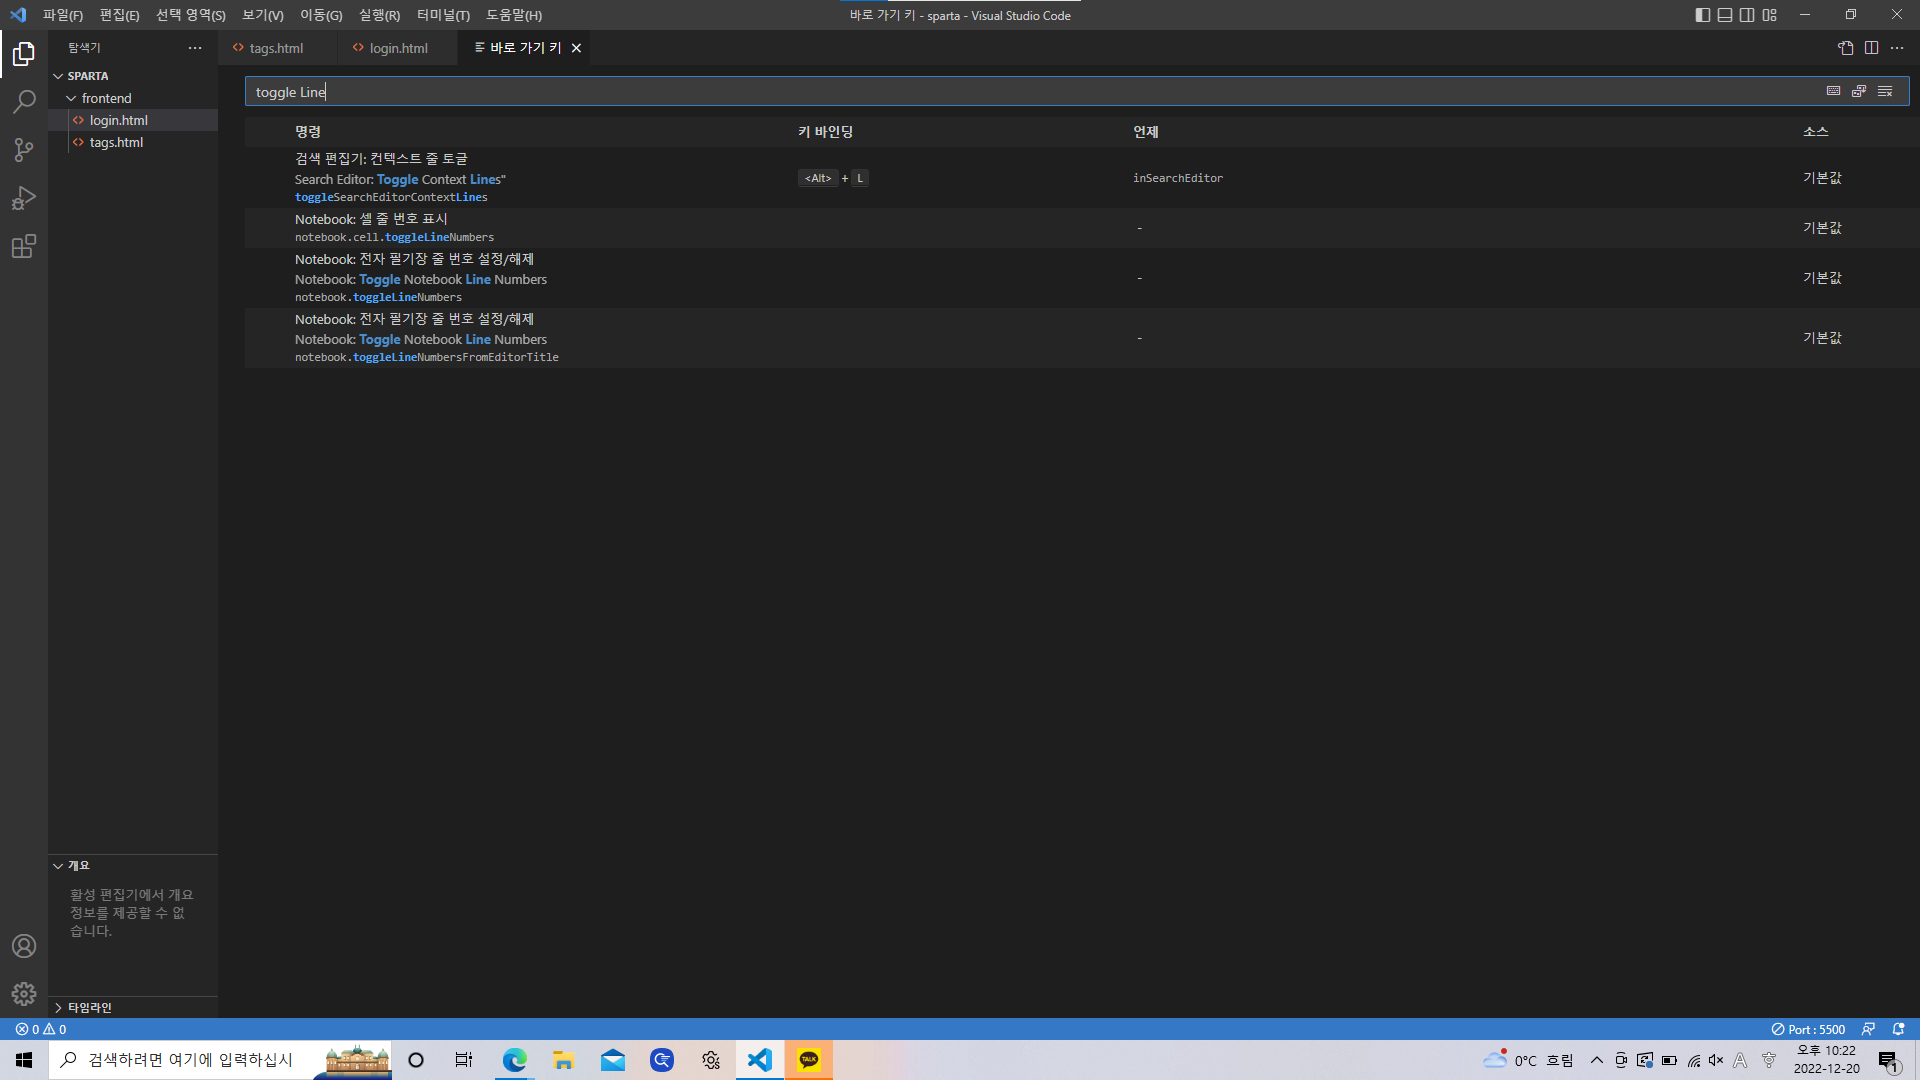This screenshot has height=1080, width=1920.
Task: Click Port : 5500 in status bar
Action: point(1808,1029)
